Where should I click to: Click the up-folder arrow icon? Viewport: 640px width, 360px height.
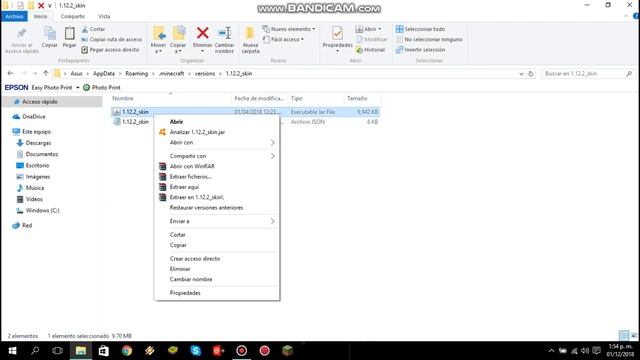coord(46,73)
